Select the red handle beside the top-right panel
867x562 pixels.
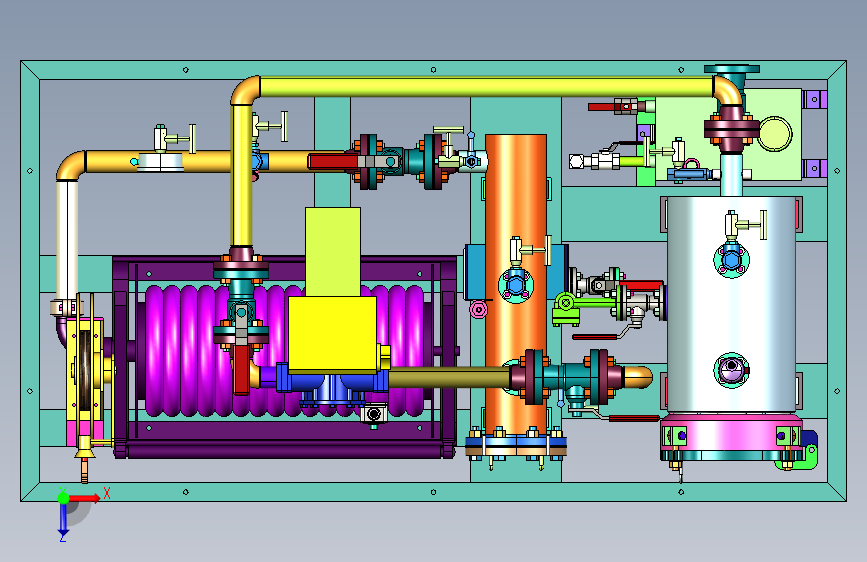pos(602,107)
